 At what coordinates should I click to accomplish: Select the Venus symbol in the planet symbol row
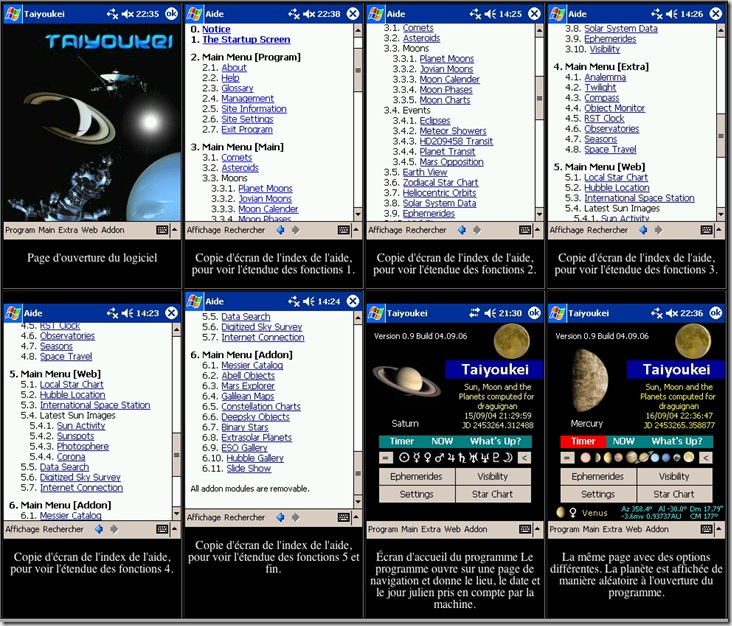pos(427,458)
